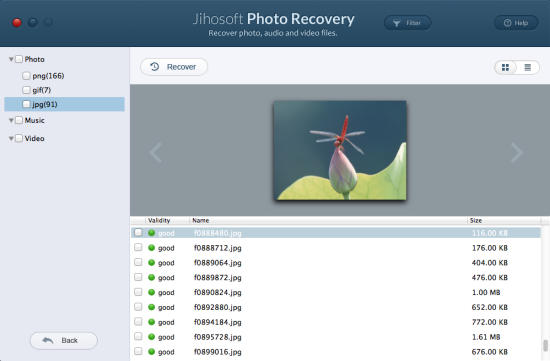
Task: Check the gif(7) checkbox
Action: (x=26, y=90)
